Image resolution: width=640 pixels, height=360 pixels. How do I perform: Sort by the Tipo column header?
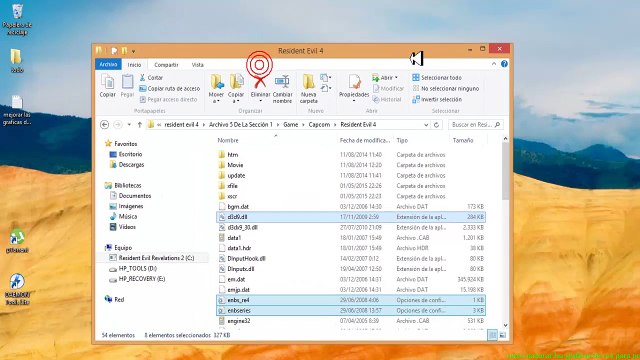coord(402,140)
